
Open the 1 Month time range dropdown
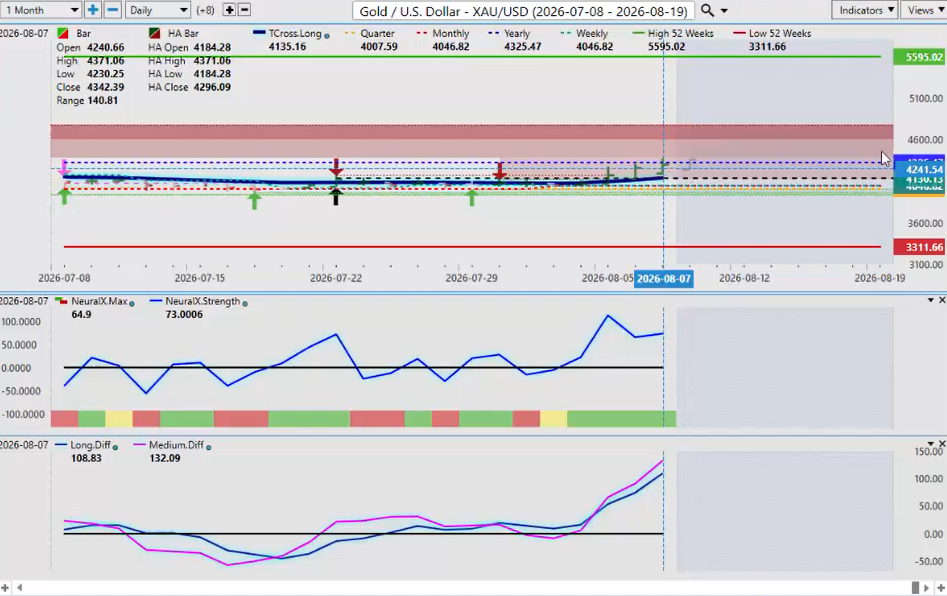point(40,10)
